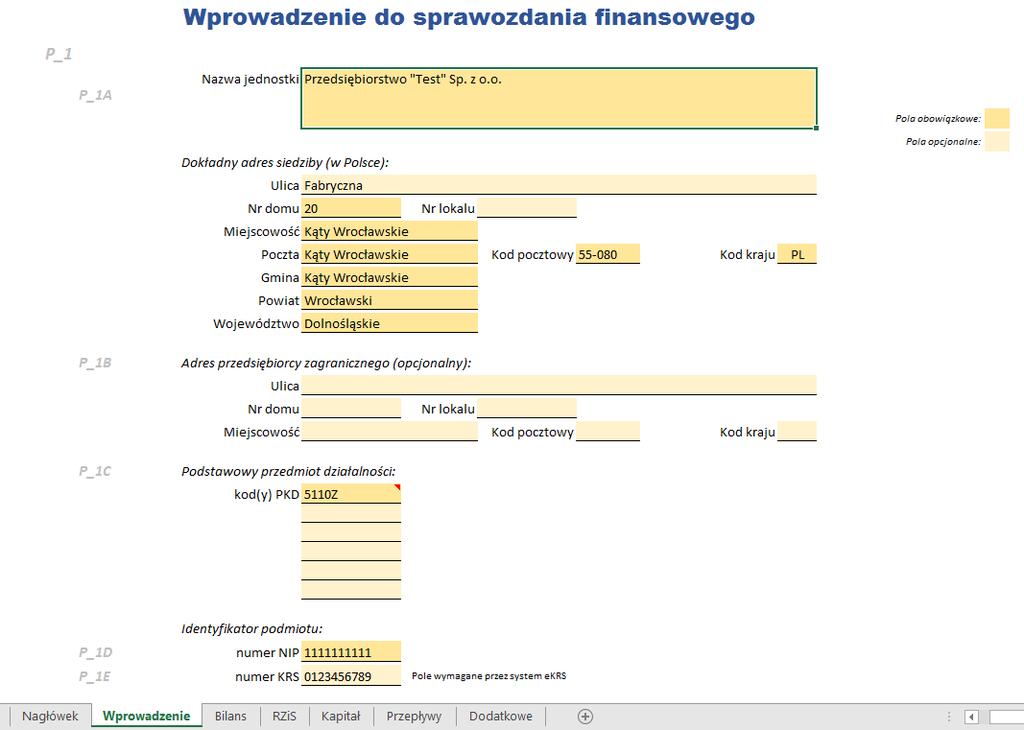This screenshot has width=1024, height=730.
Task: Click the P_1C section marker
Action: coord(95,471)
